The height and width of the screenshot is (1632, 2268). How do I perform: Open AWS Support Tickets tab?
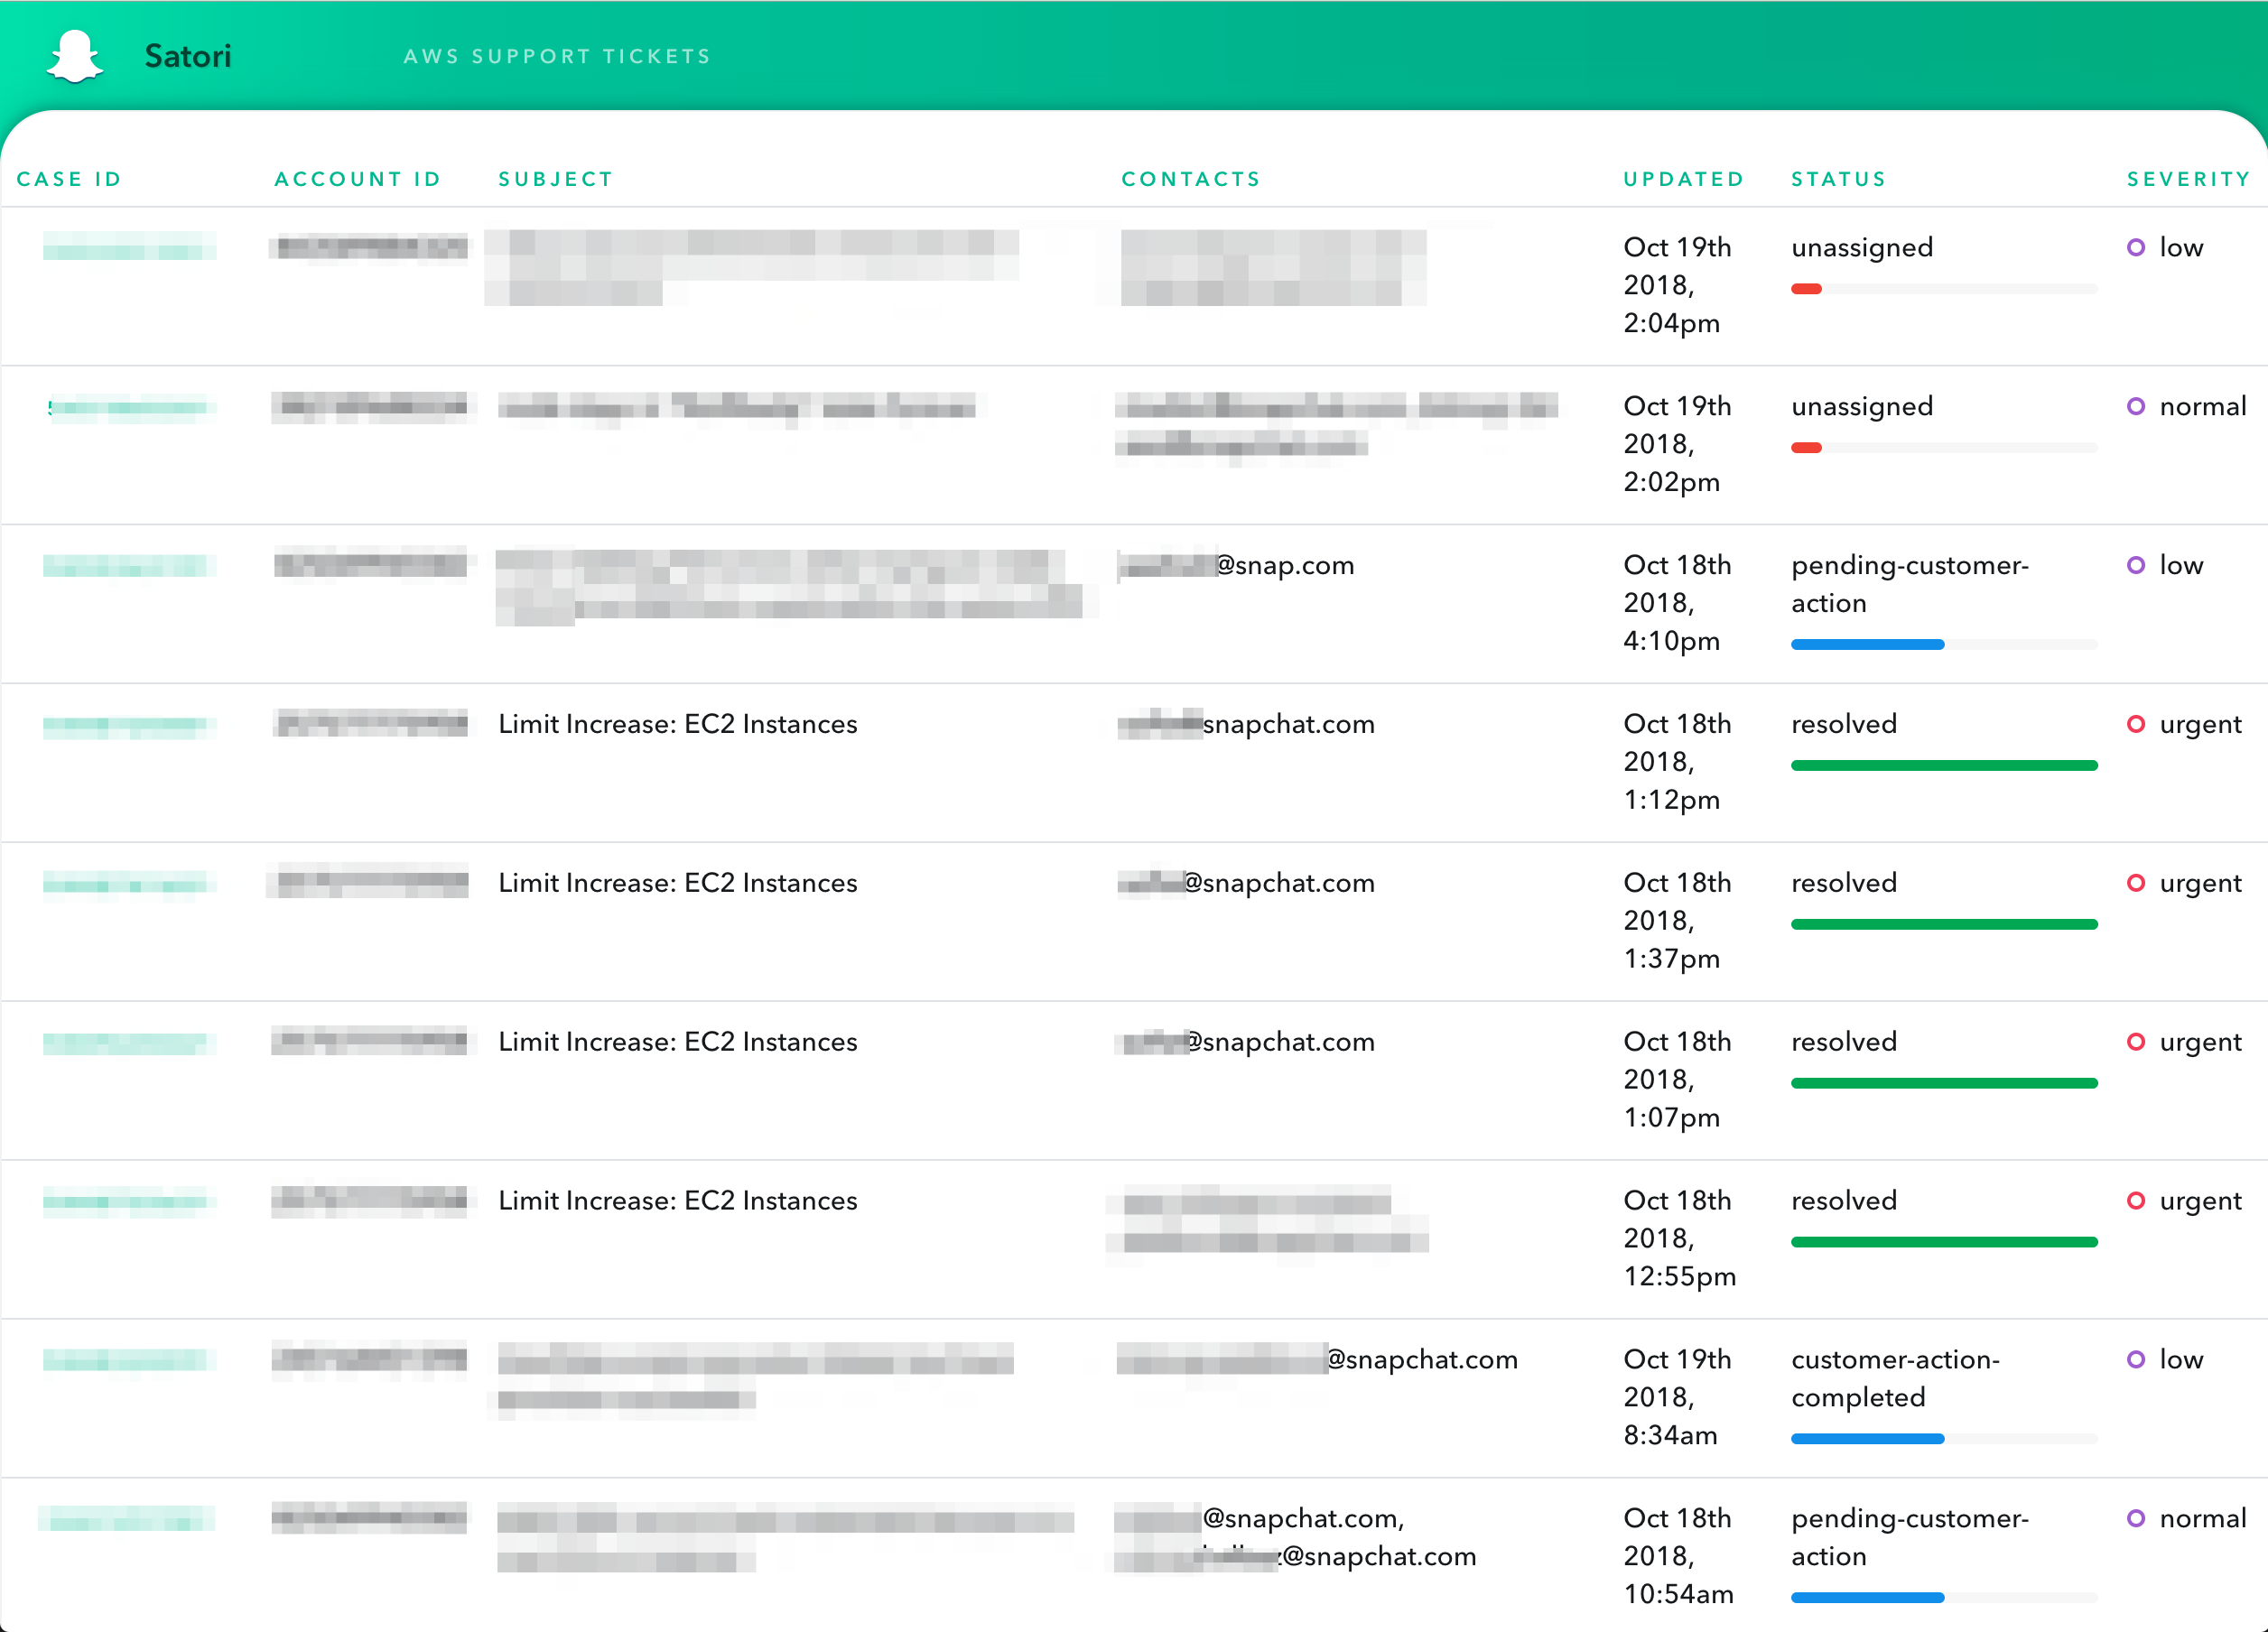coord(557,56)
